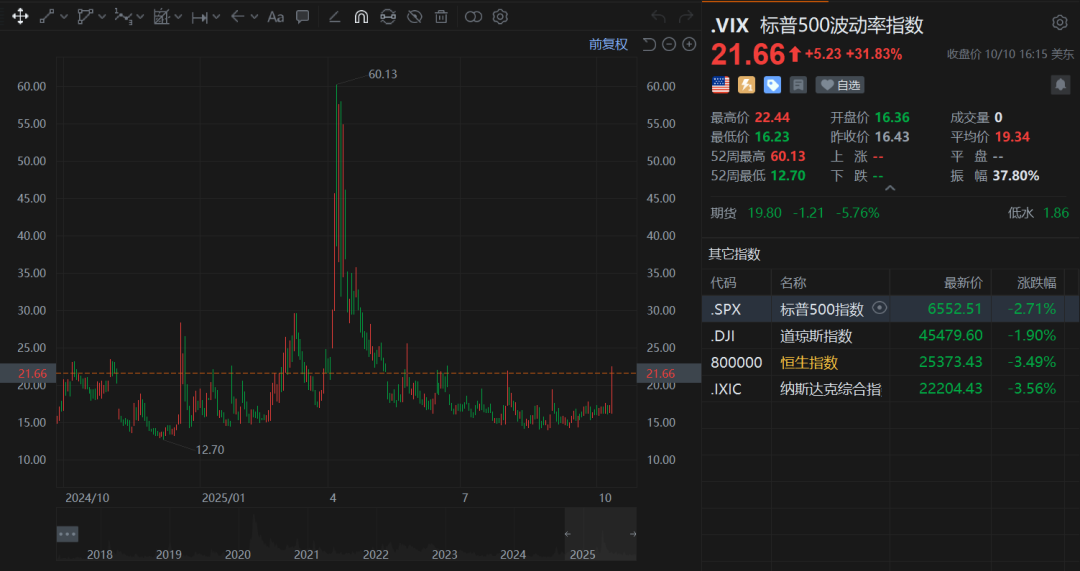1080x571 pixels.
Task: Collapse the quote details chevron
Action: click(x=890, y=187)
